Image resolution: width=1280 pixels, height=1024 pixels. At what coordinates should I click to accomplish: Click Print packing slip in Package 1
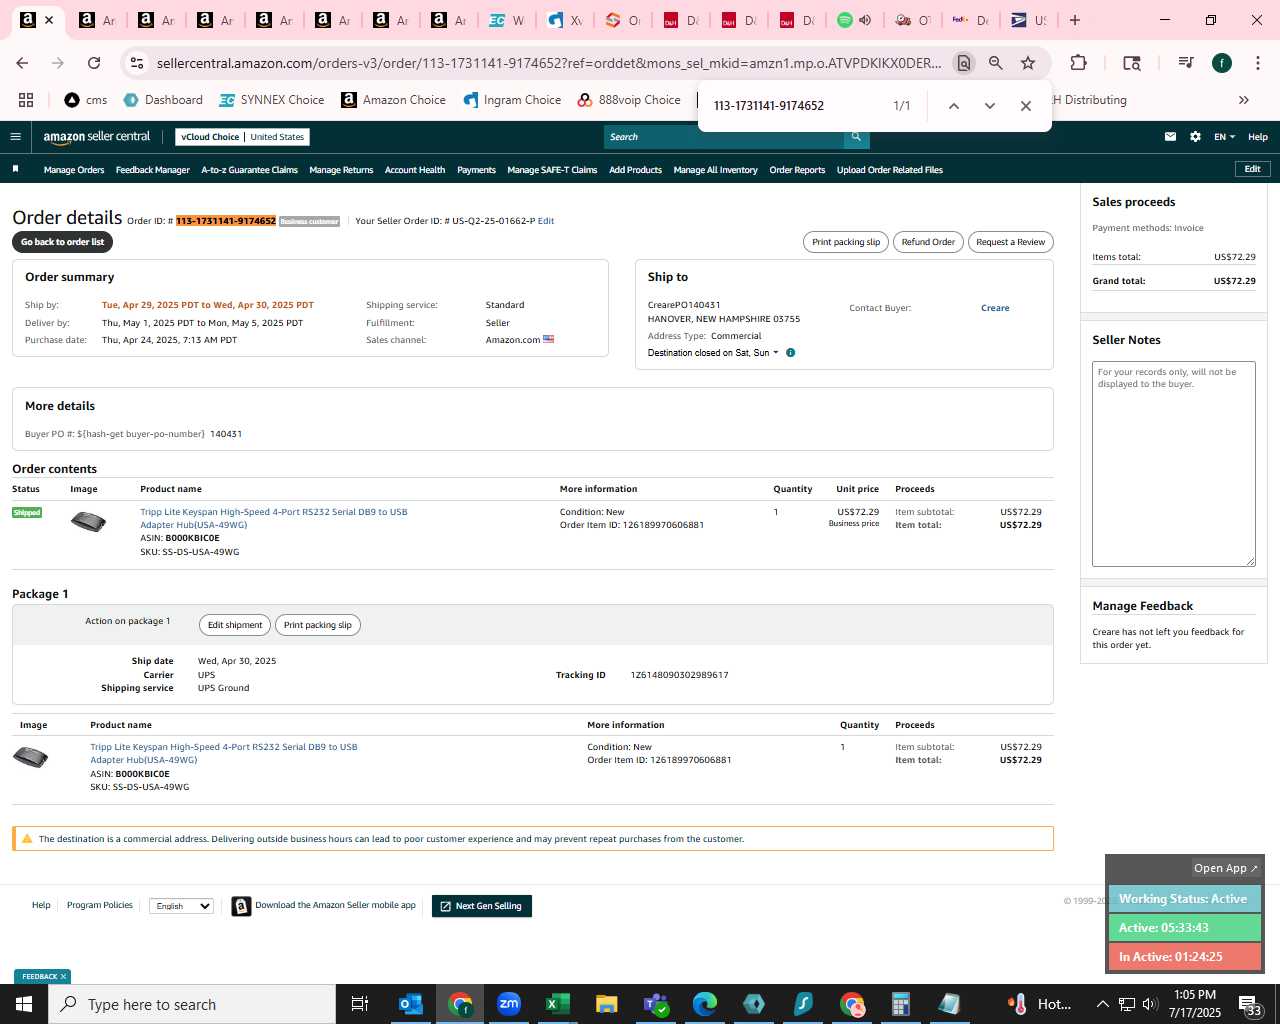318,625
